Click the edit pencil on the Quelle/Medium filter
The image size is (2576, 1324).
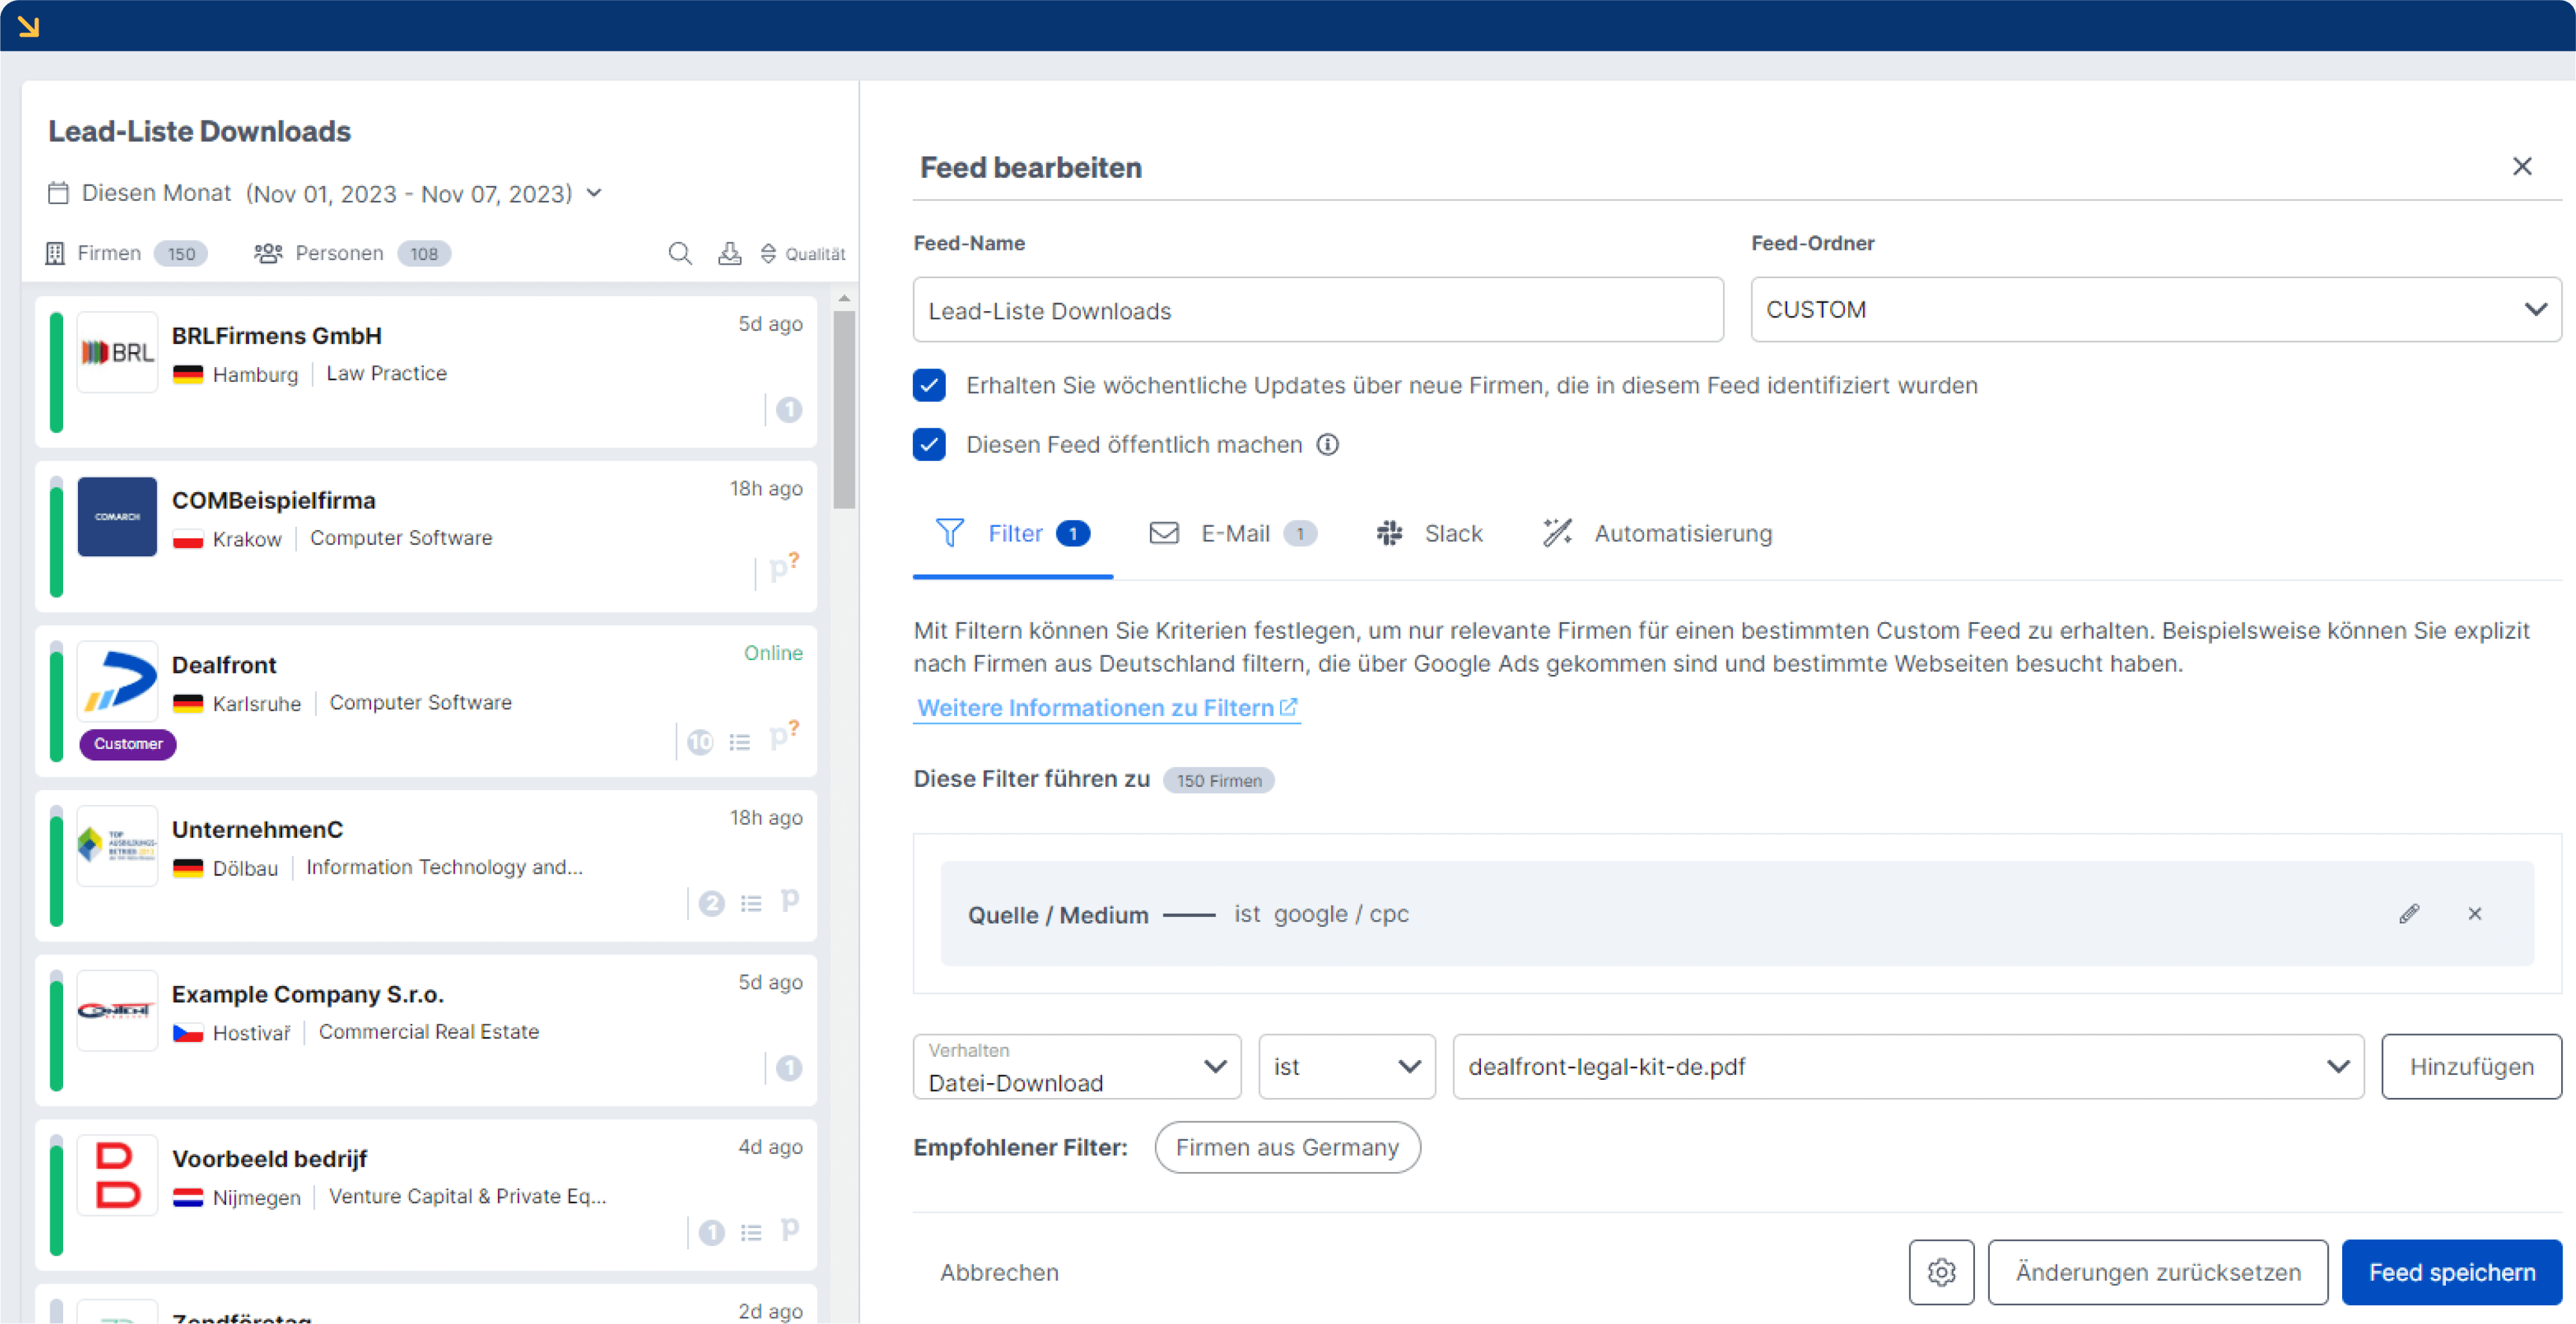(x=2410, y=913)
